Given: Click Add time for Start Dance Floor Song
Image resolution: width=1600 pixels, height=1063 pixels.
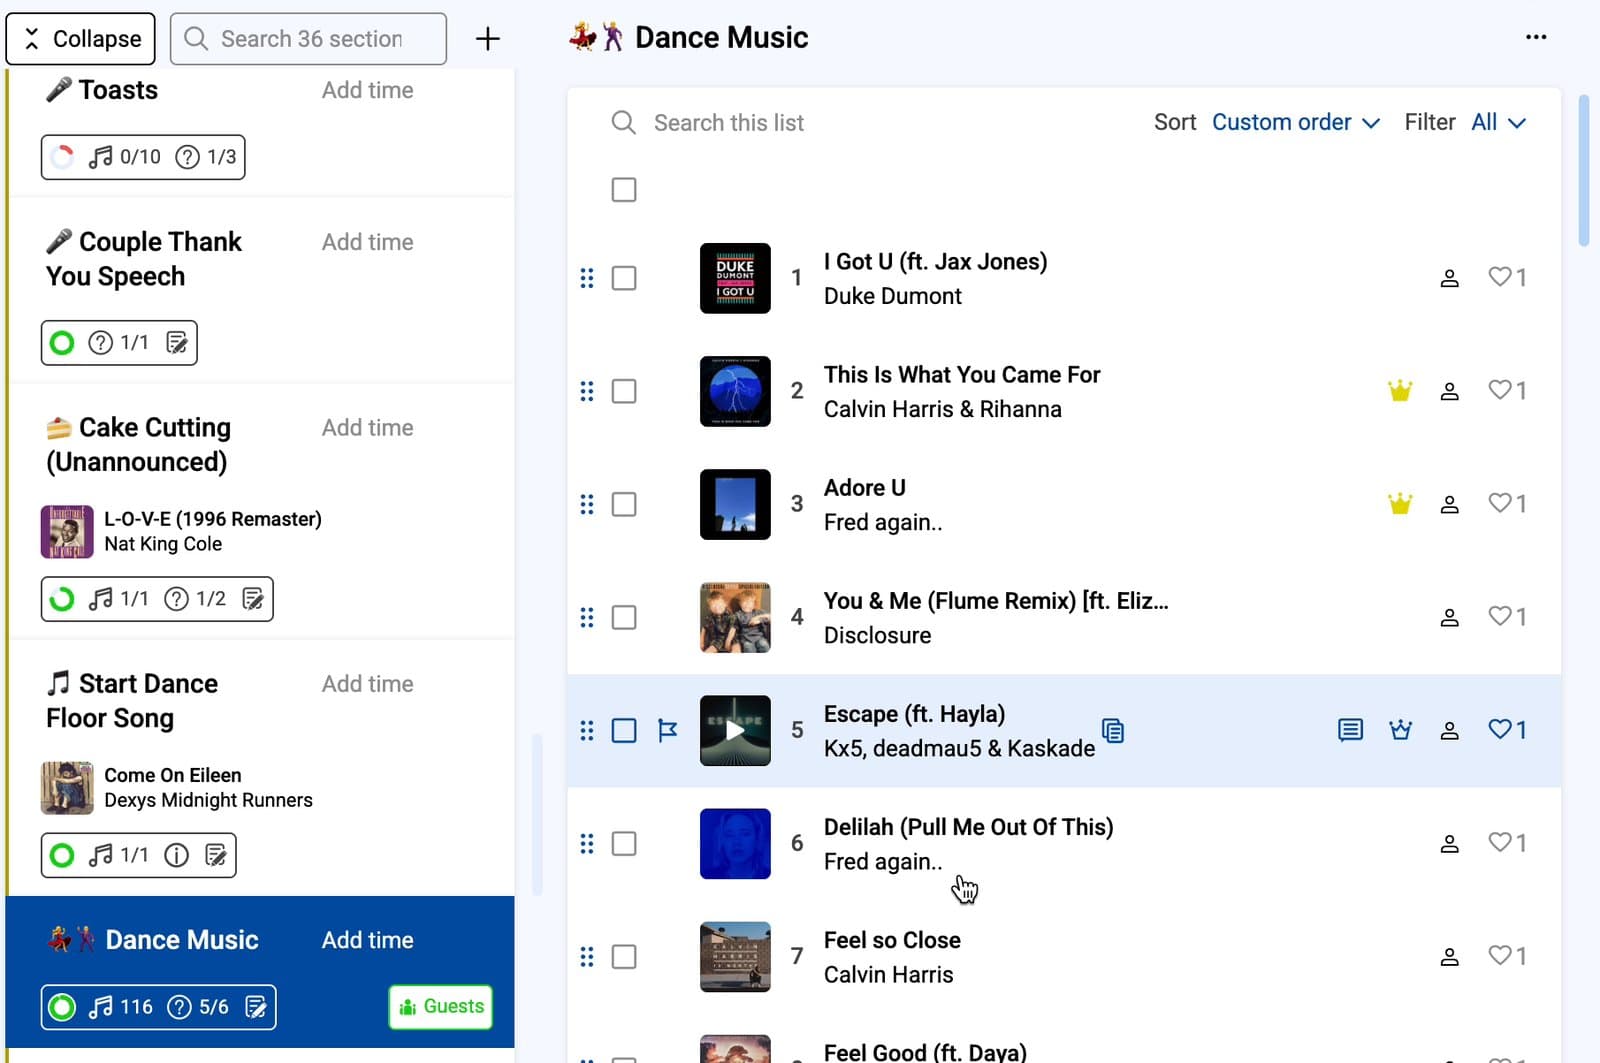Looking at the screenshot, I should [367, 684].
